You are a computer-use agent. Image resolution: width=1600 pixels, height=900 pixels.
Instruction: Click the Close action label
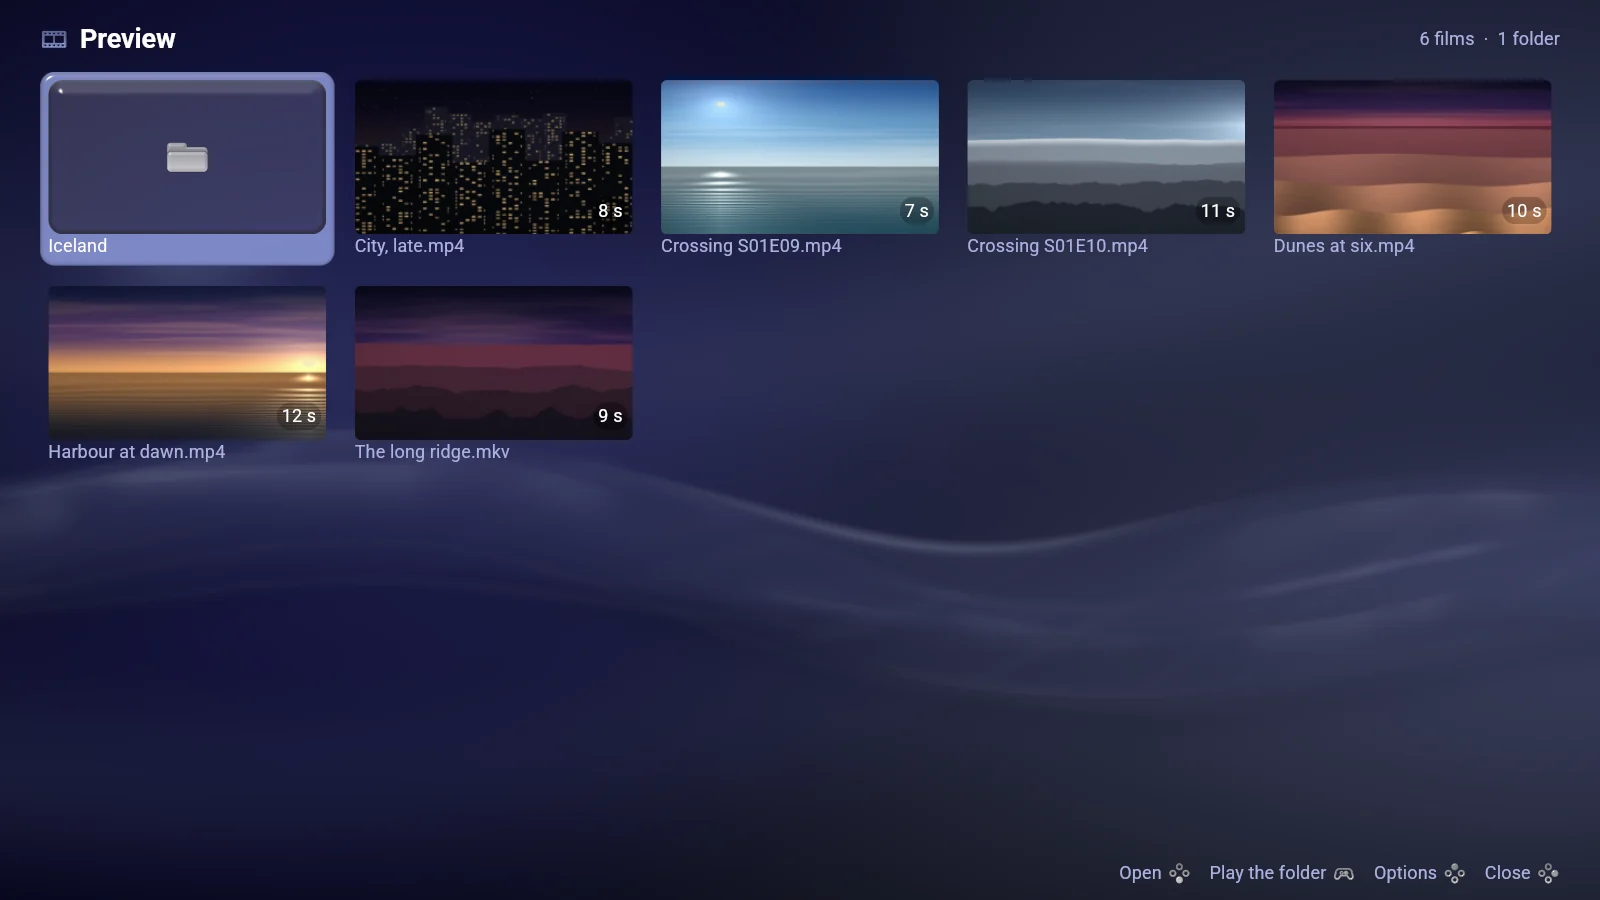pos(1507,873)
